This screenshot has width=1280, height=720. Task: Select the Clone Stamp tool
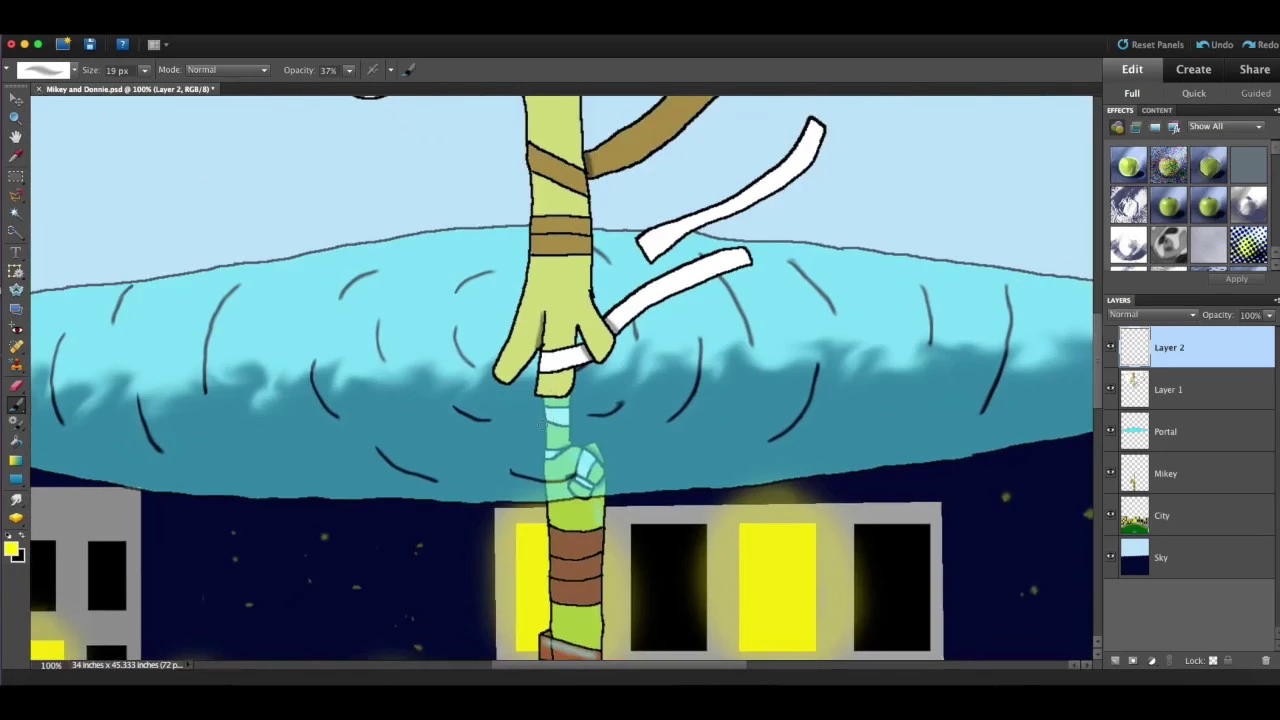16,365
